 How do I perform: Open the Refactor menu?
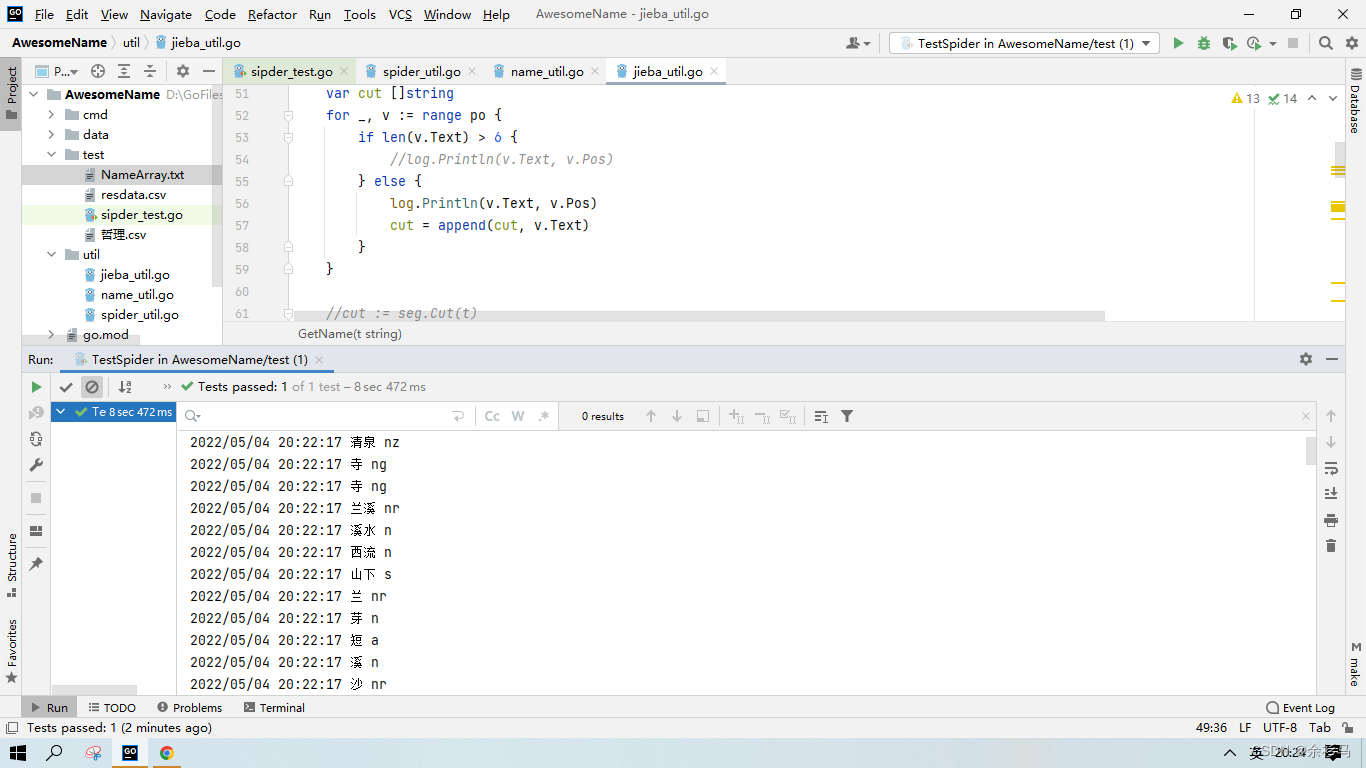tap(272, 14)
